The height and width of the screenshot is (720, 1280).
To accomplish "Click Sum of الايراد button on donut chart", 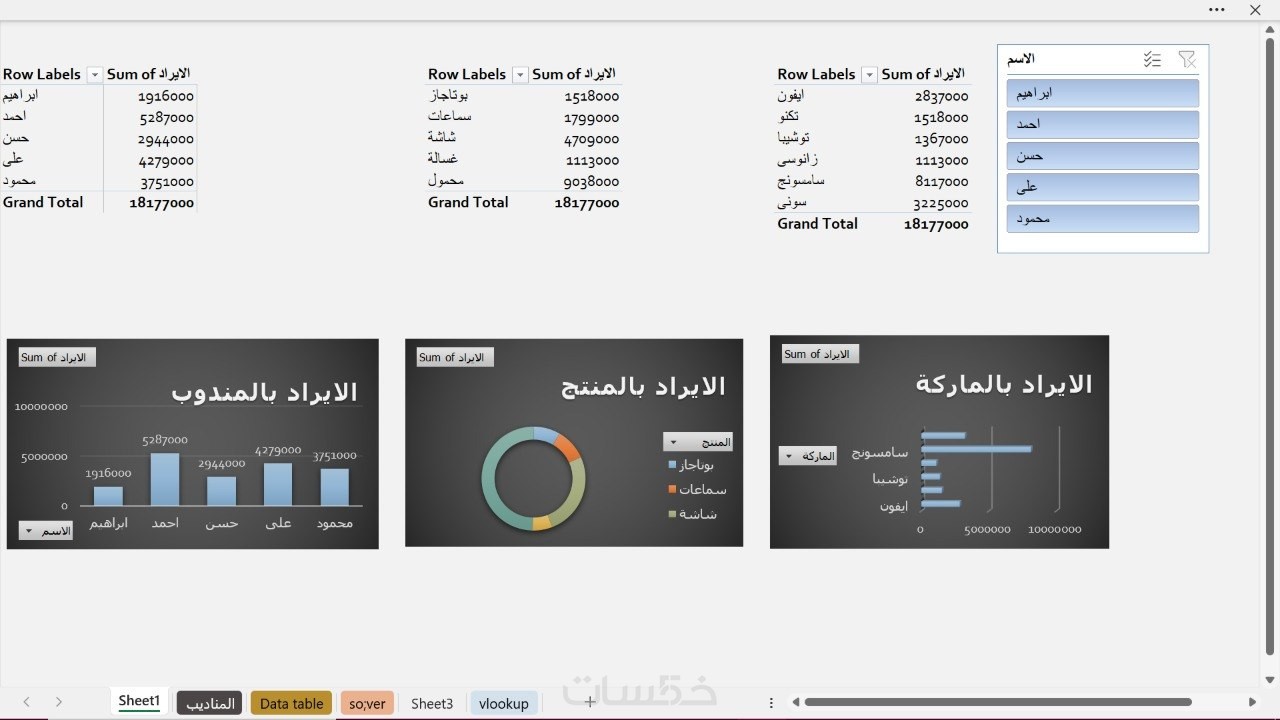I will click(x=455, y=357).
